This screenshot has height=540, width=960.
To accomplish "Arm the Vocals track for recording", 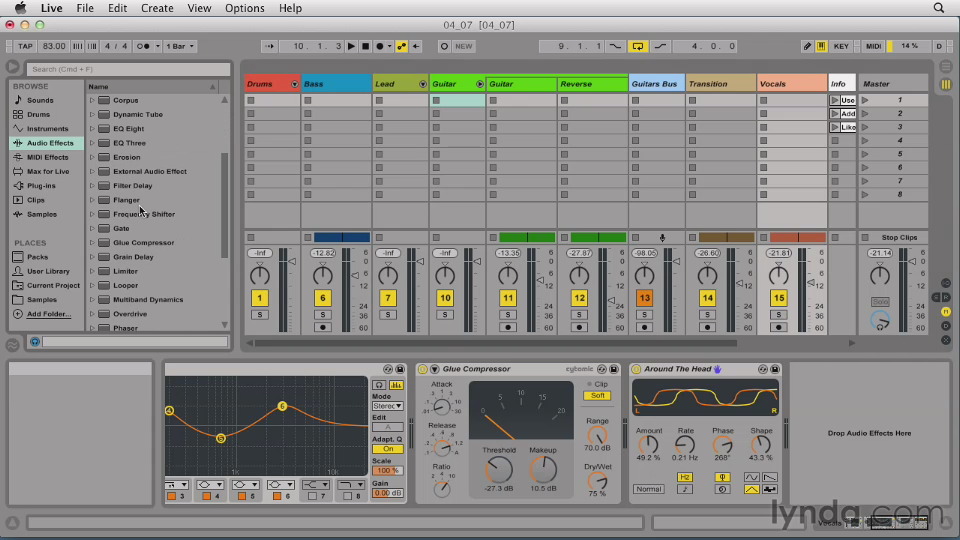I will (x=779, y=328).
